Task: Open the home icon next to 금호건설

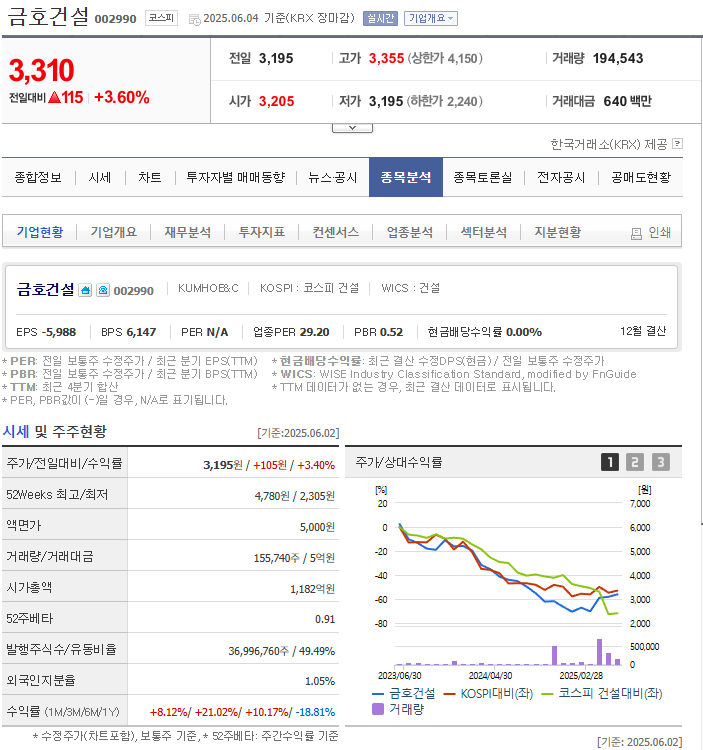Action: click(85, 290)
